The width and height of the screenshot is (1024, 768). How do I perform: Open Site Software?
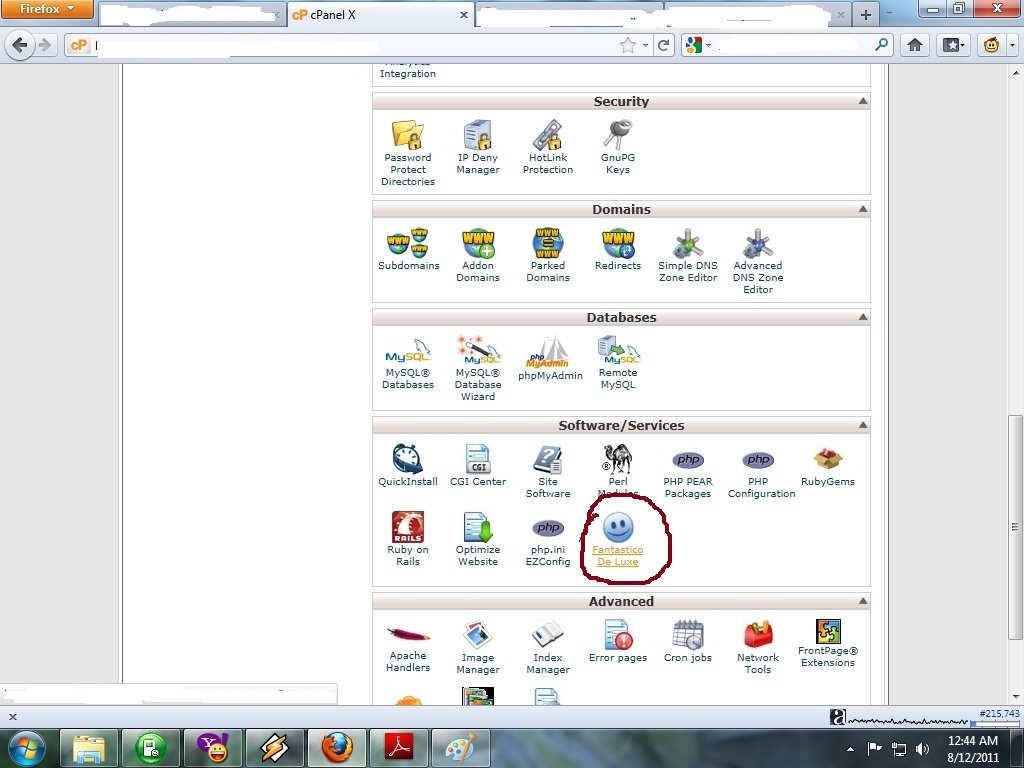click(x=547, y=472)
